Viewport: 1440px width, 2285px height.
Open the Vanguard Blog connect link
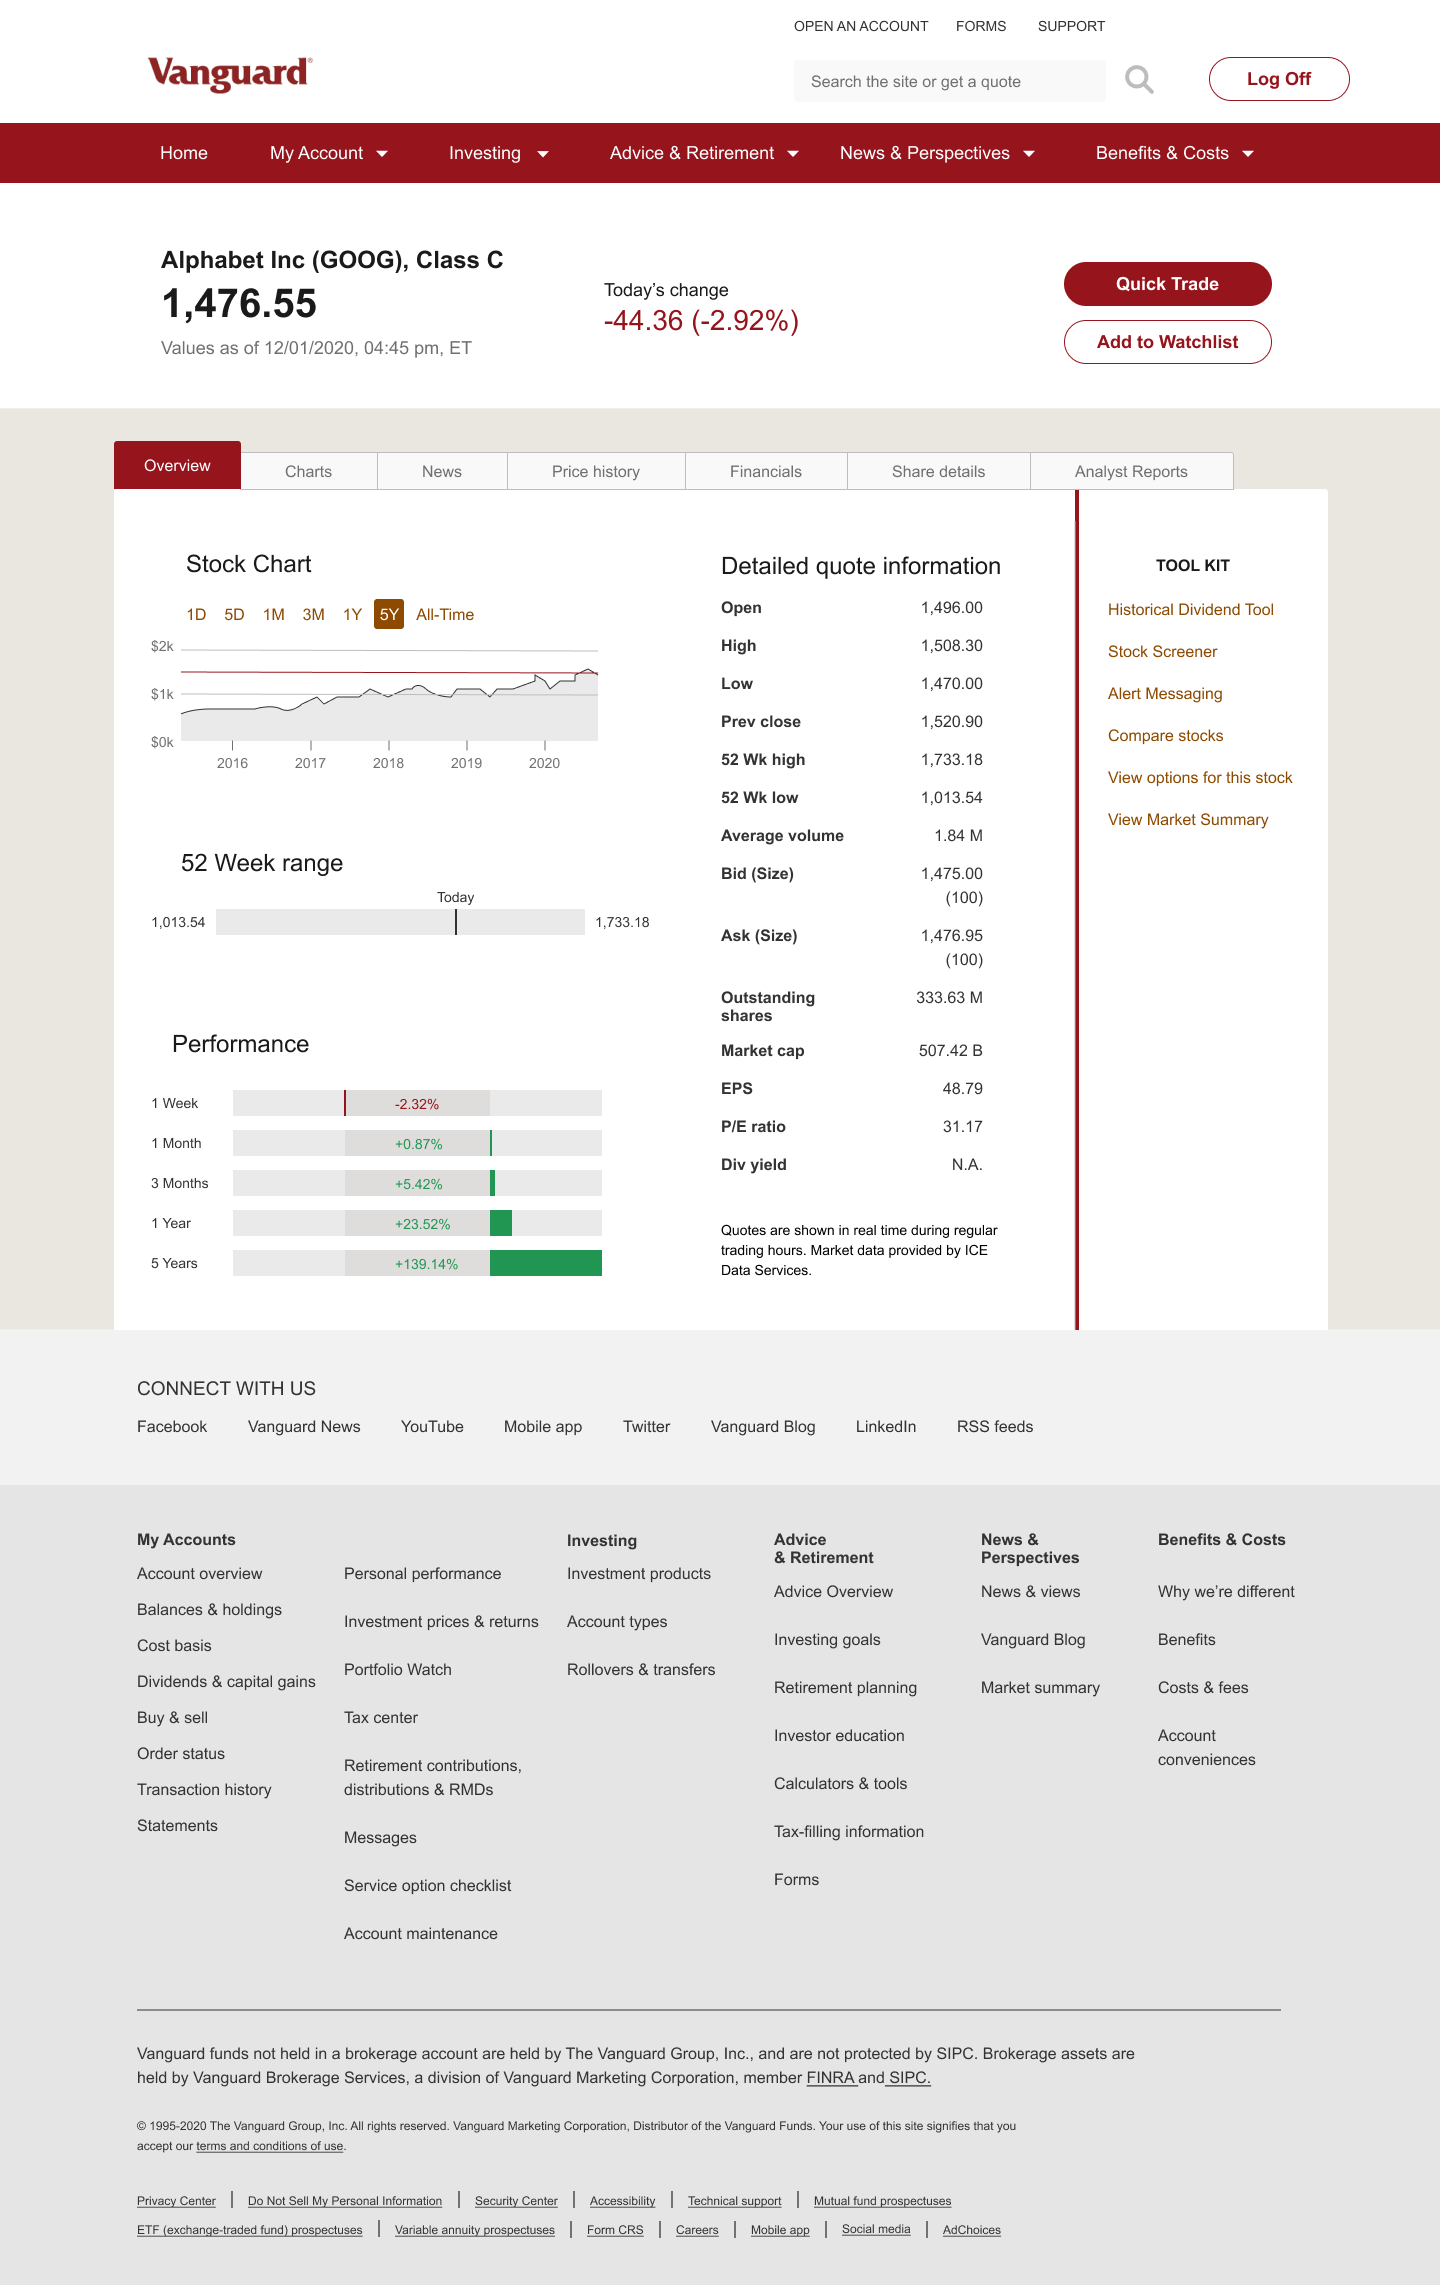(763, 1426)
